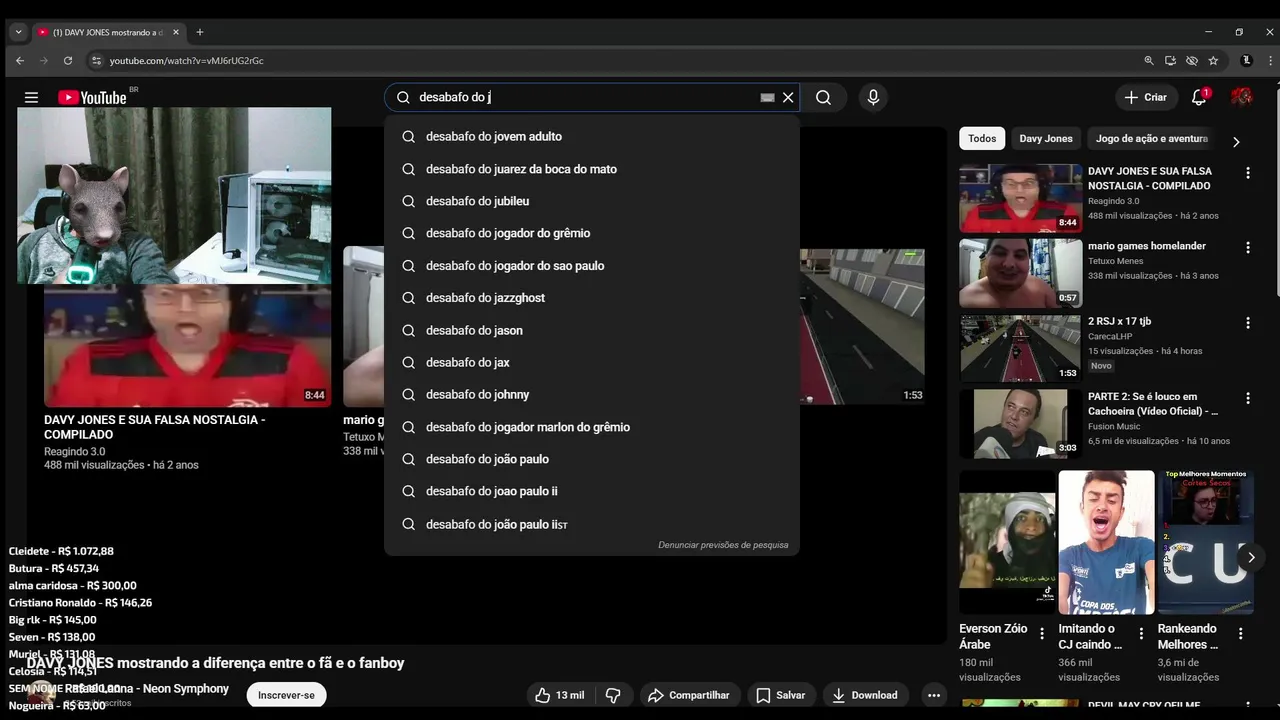Click the magnifier search button
The width and height of the screenshot is (1280, 720).
tap(823, 97)
